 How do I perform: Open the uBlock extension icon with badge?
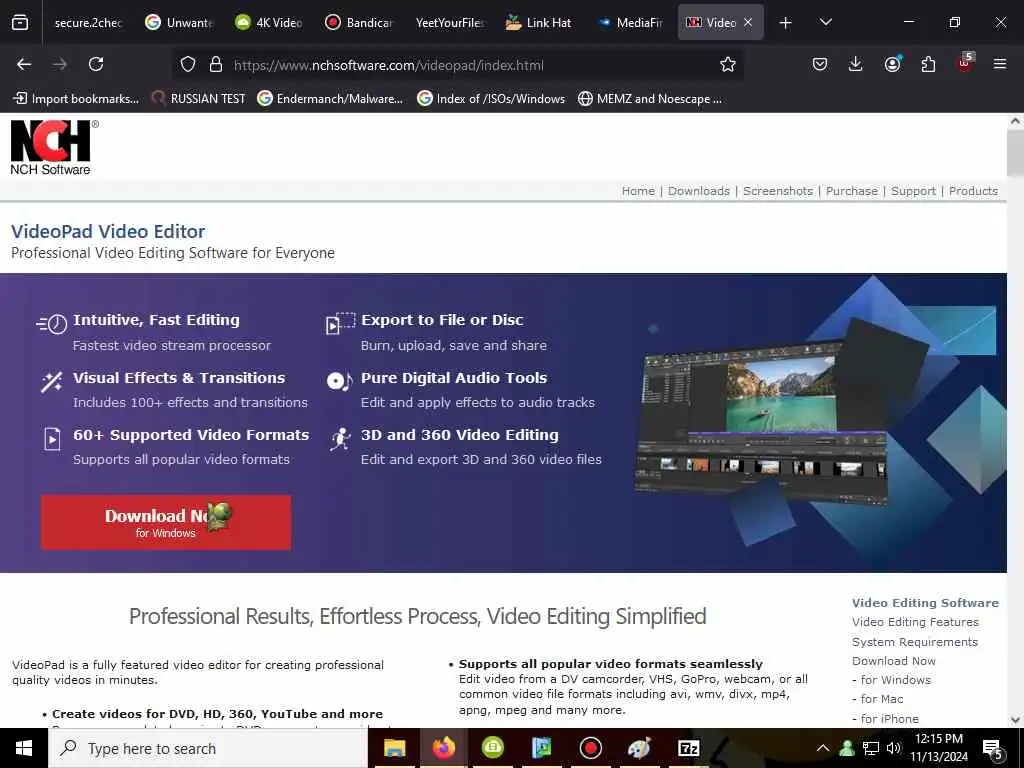(965, 63)
